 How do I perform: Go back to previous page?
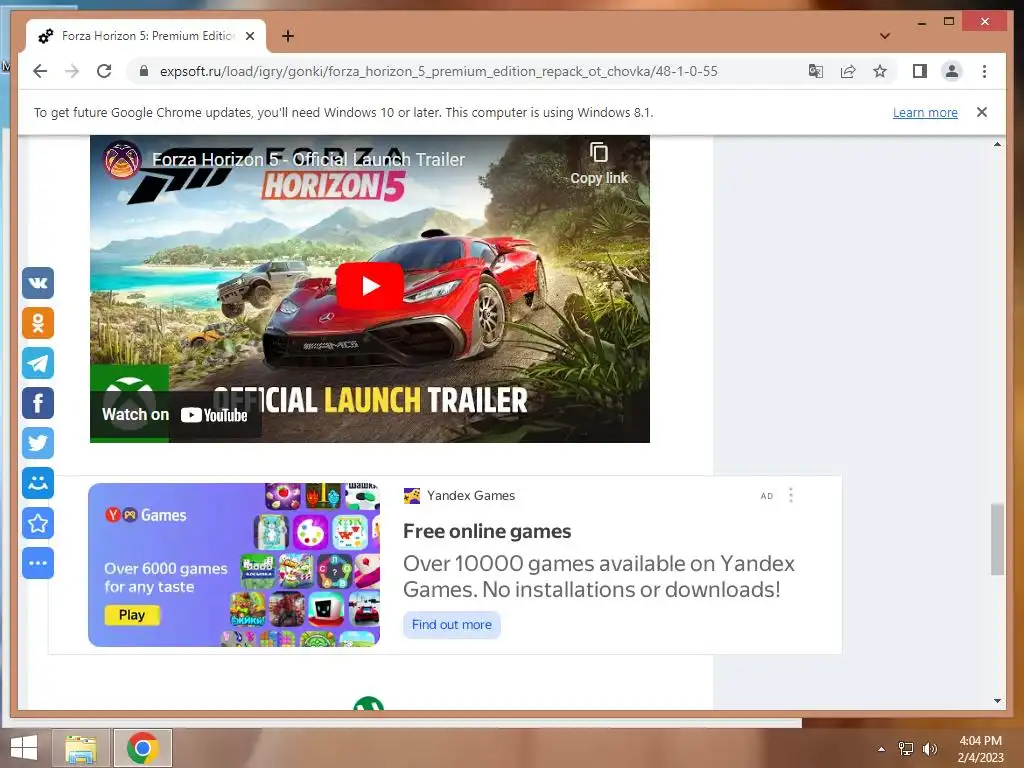click(40, 71)
